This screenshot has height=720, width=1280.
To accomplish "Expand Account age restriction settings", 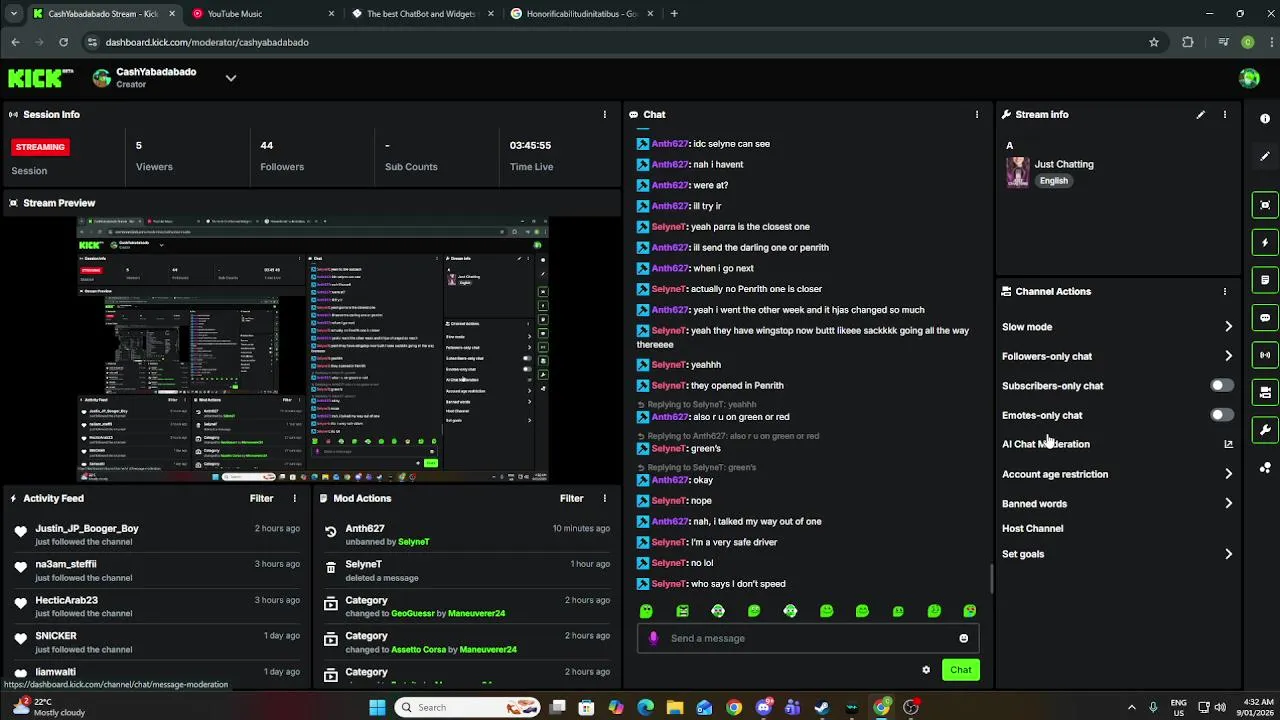I will (x=1228, y=474).
